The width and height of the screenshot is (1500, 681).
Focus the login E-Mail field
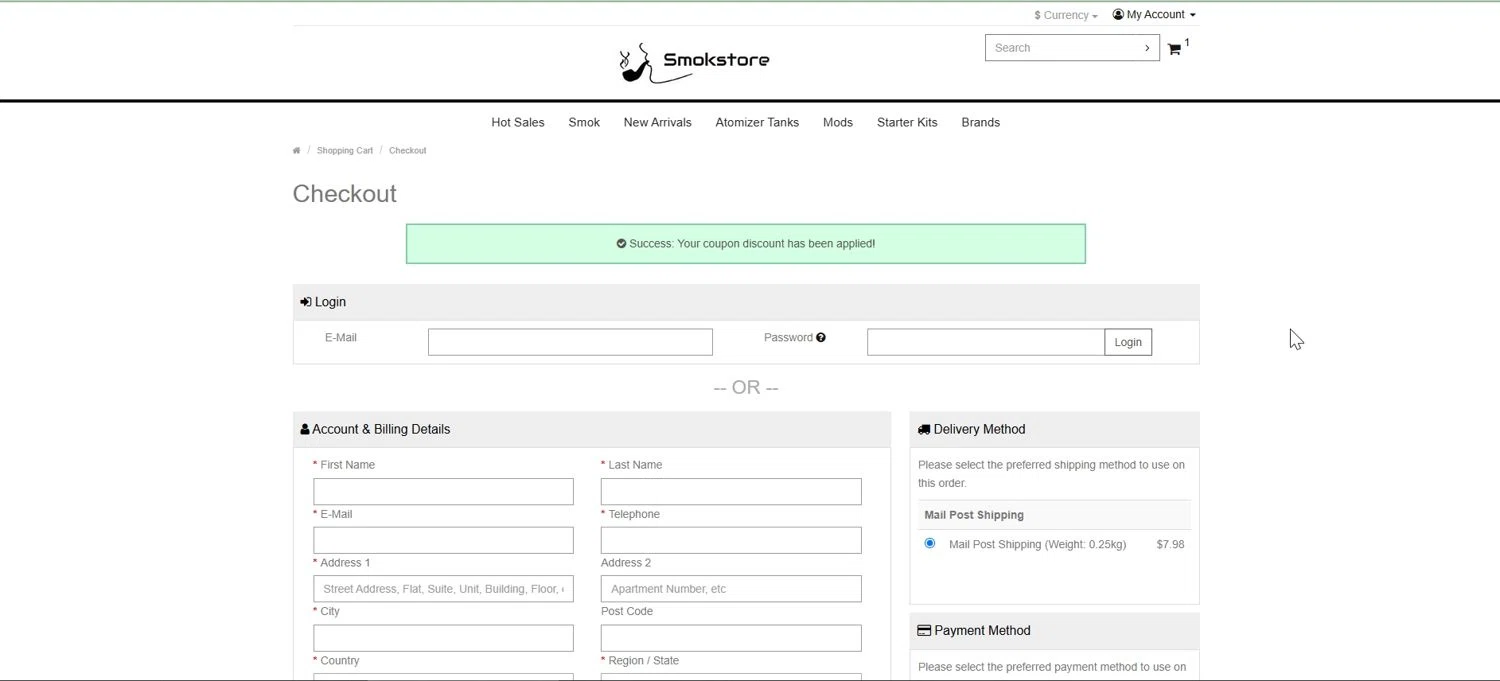570,342
